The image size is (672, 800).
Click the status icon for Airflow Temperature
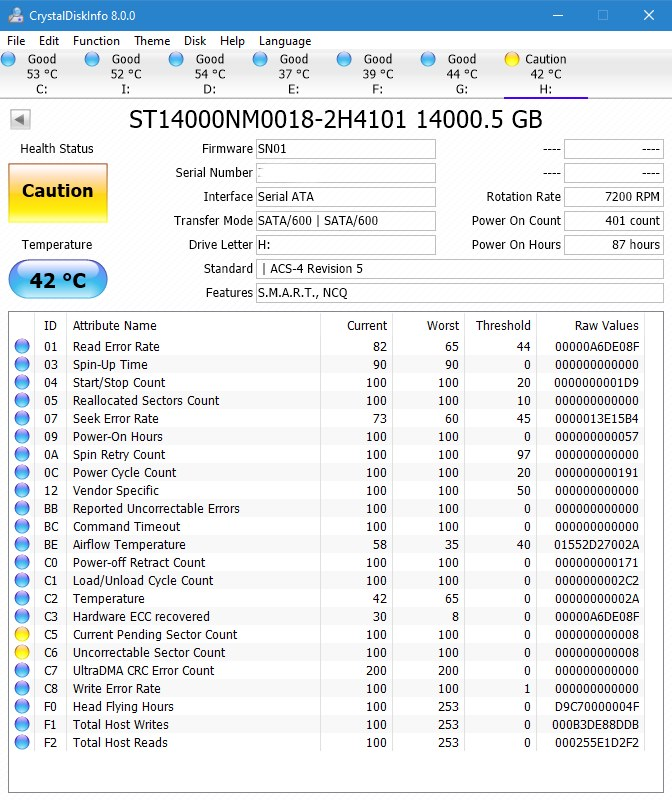point(22,544)
